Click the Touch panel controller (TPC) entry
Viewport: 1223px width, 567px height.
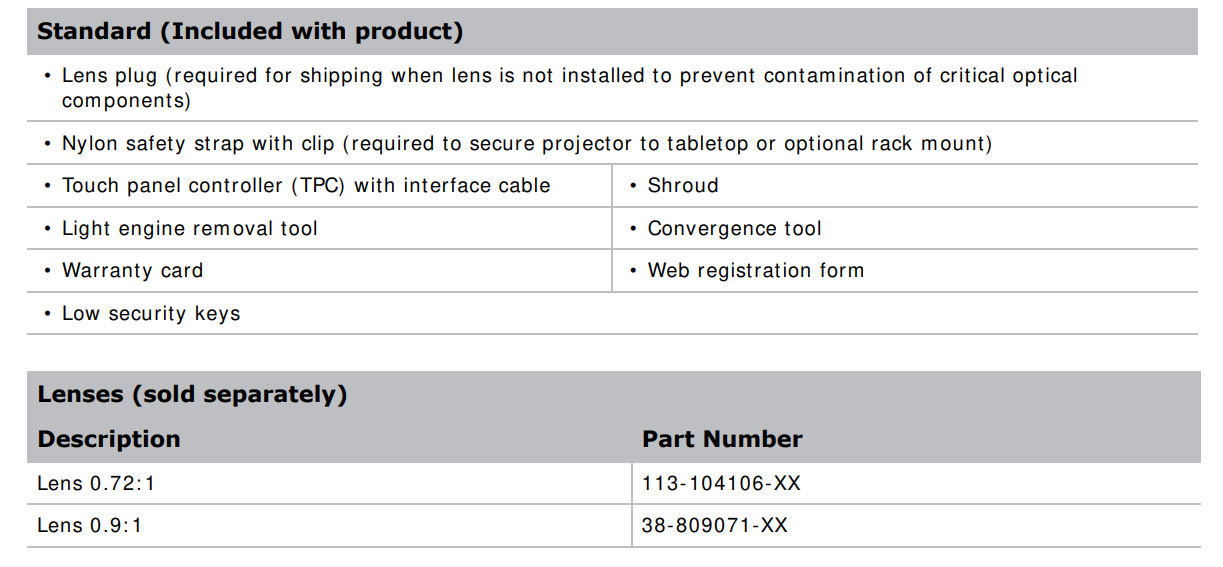coord(305,186)
